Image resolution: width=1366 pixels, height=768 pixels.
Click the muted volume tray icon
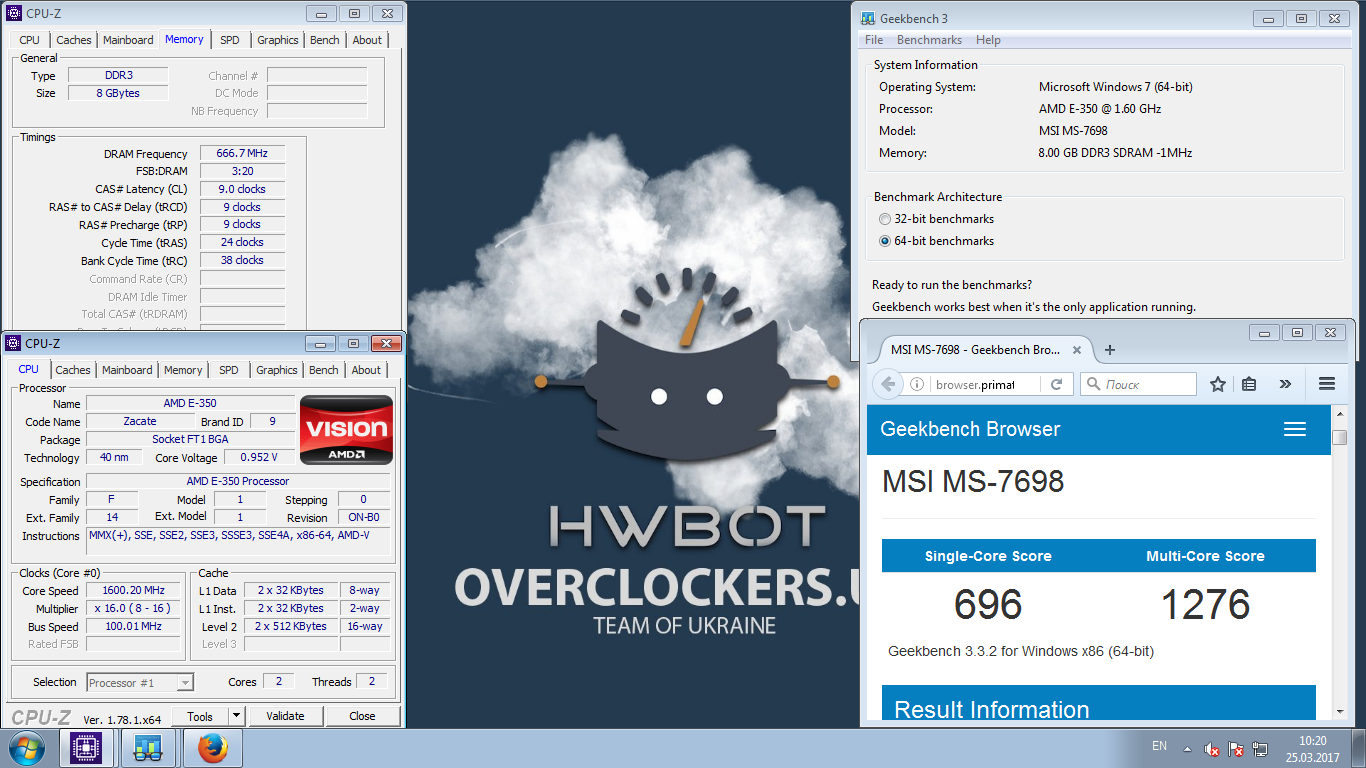coord(1211,748)
